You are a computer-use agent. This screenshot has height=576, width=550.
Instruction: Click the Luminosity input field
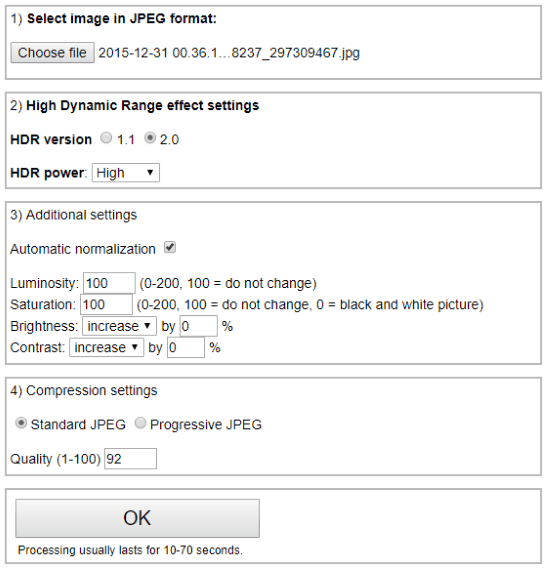[x=109, y=283]
